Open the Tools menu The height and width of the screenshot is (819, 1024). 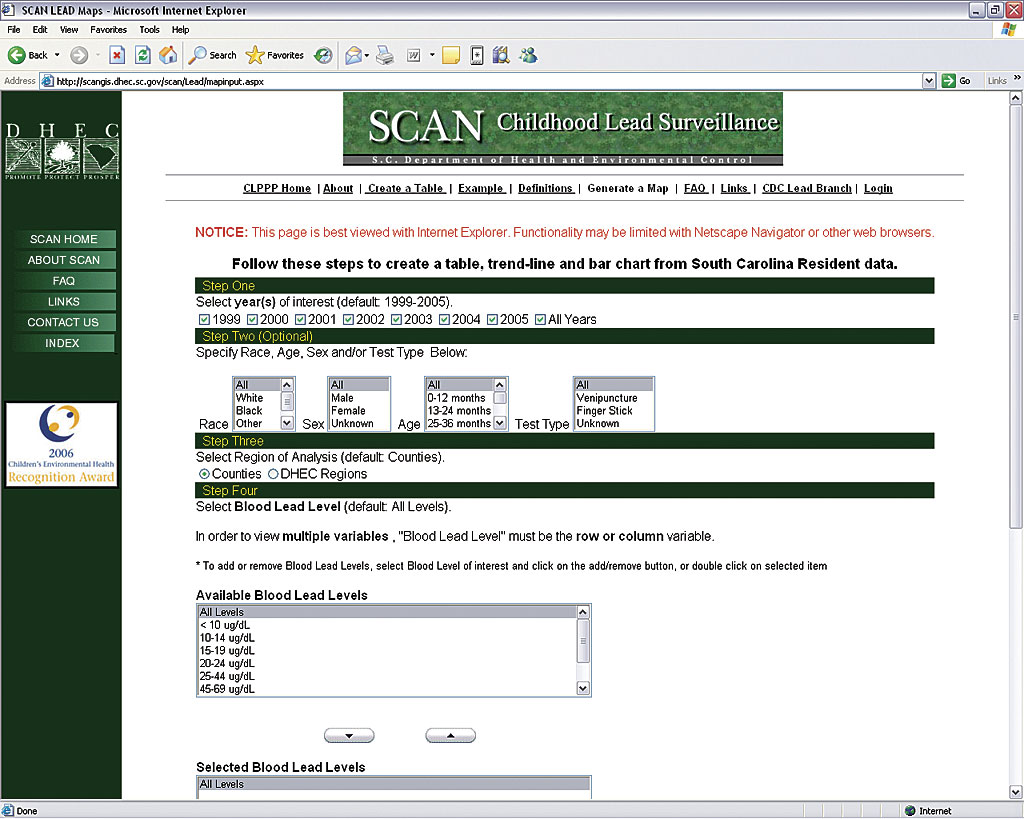pyautogui.click(x=149, y=29)
